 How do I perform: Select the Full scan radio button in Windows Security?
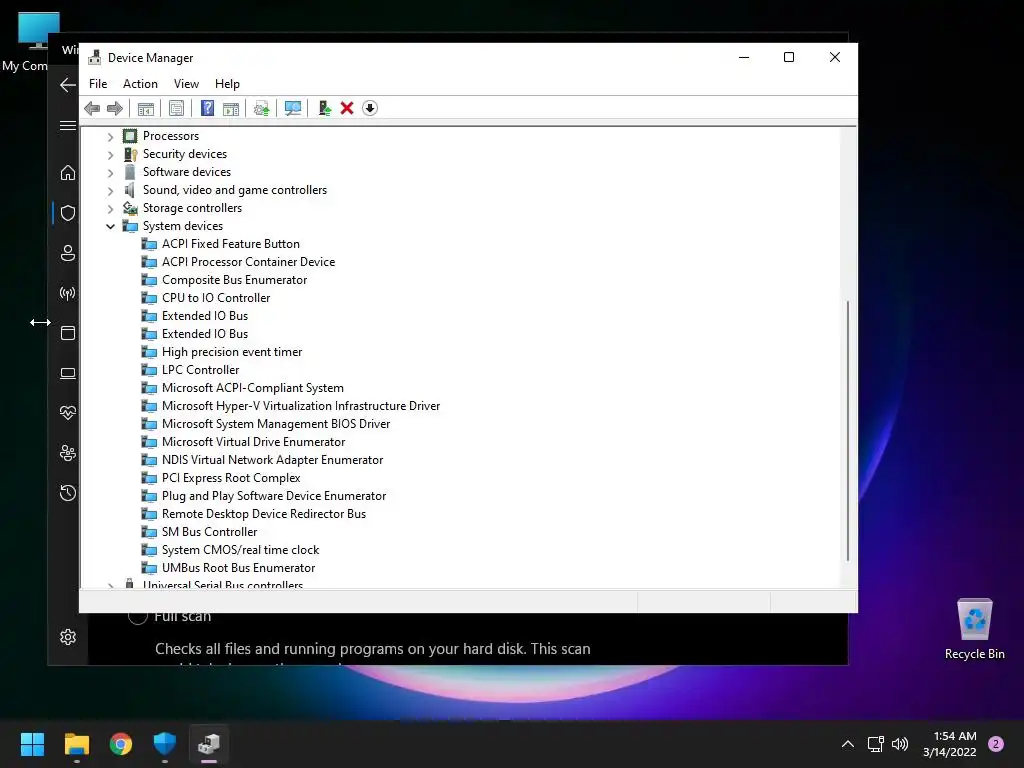[137, 616]
